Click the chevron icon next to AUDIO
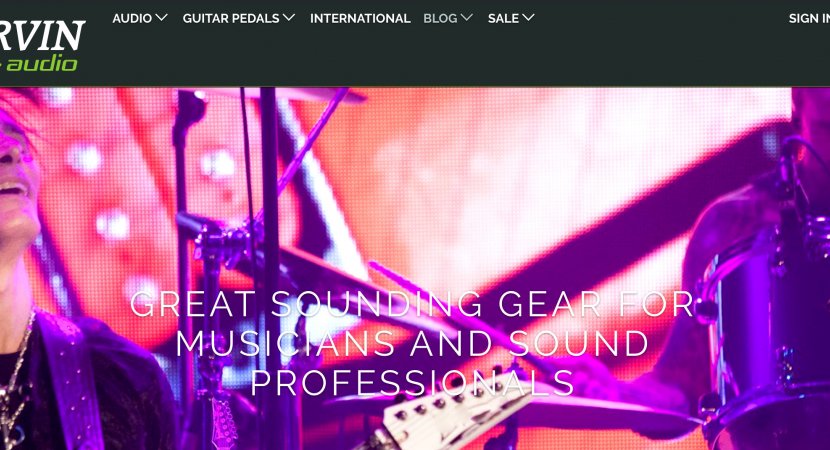830x450 pixels. pyautogui.click(x=162, y=17)
